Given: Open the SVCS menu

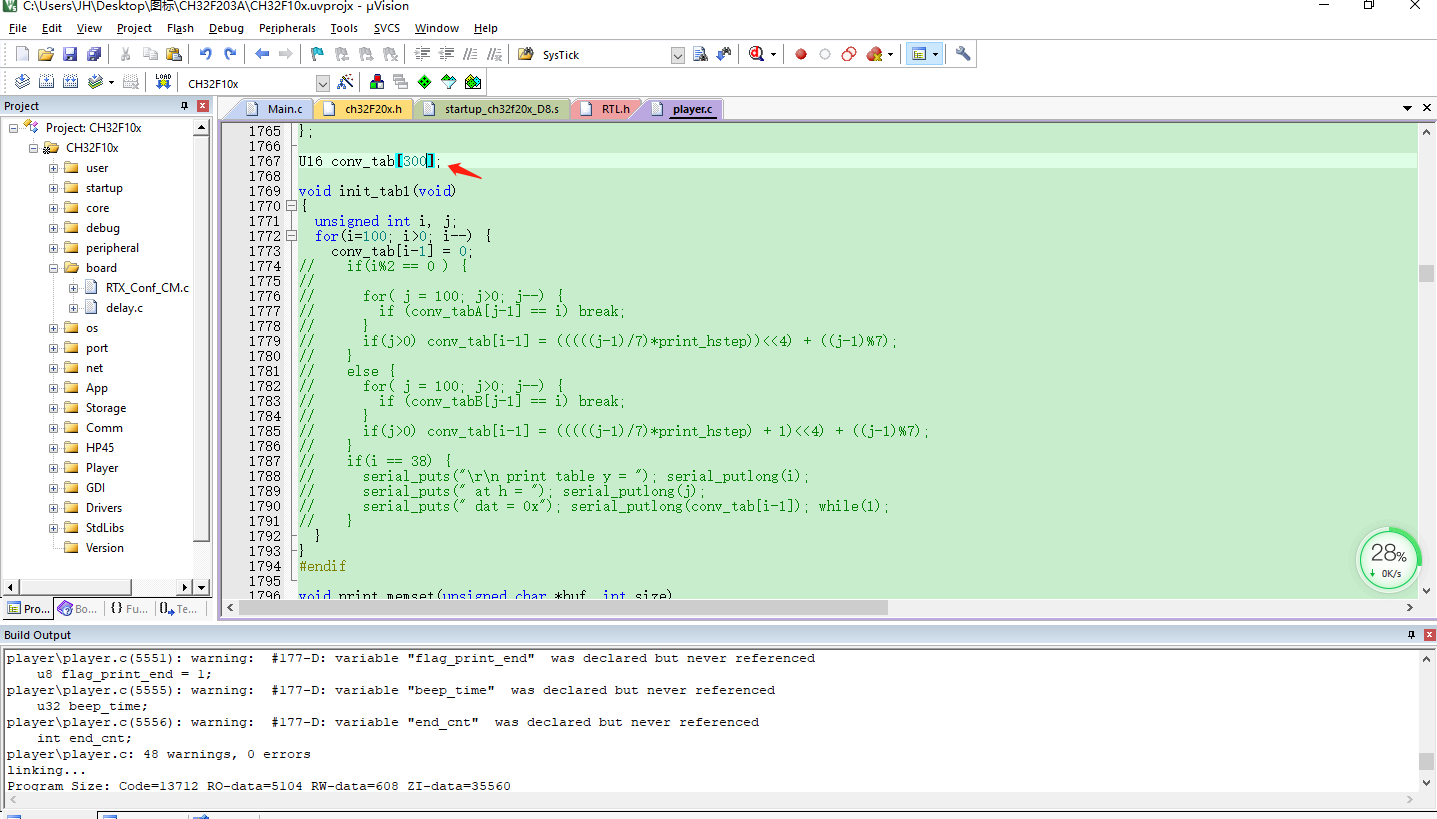Looking at the screenshot, I should pos(386,28).
